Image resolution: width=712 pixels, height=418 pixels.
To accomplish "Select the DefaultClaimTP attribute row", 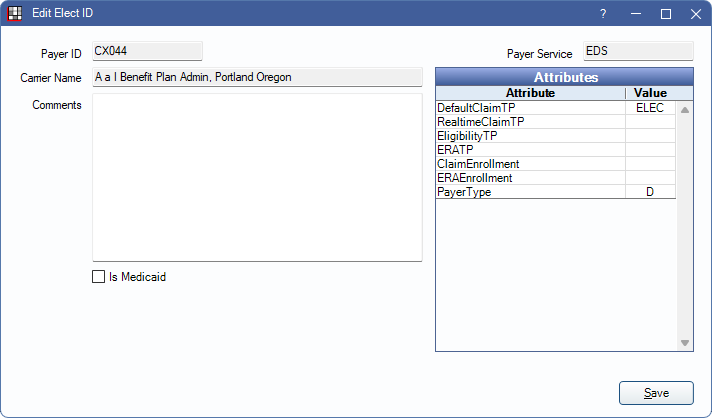I will coord(530,108).
